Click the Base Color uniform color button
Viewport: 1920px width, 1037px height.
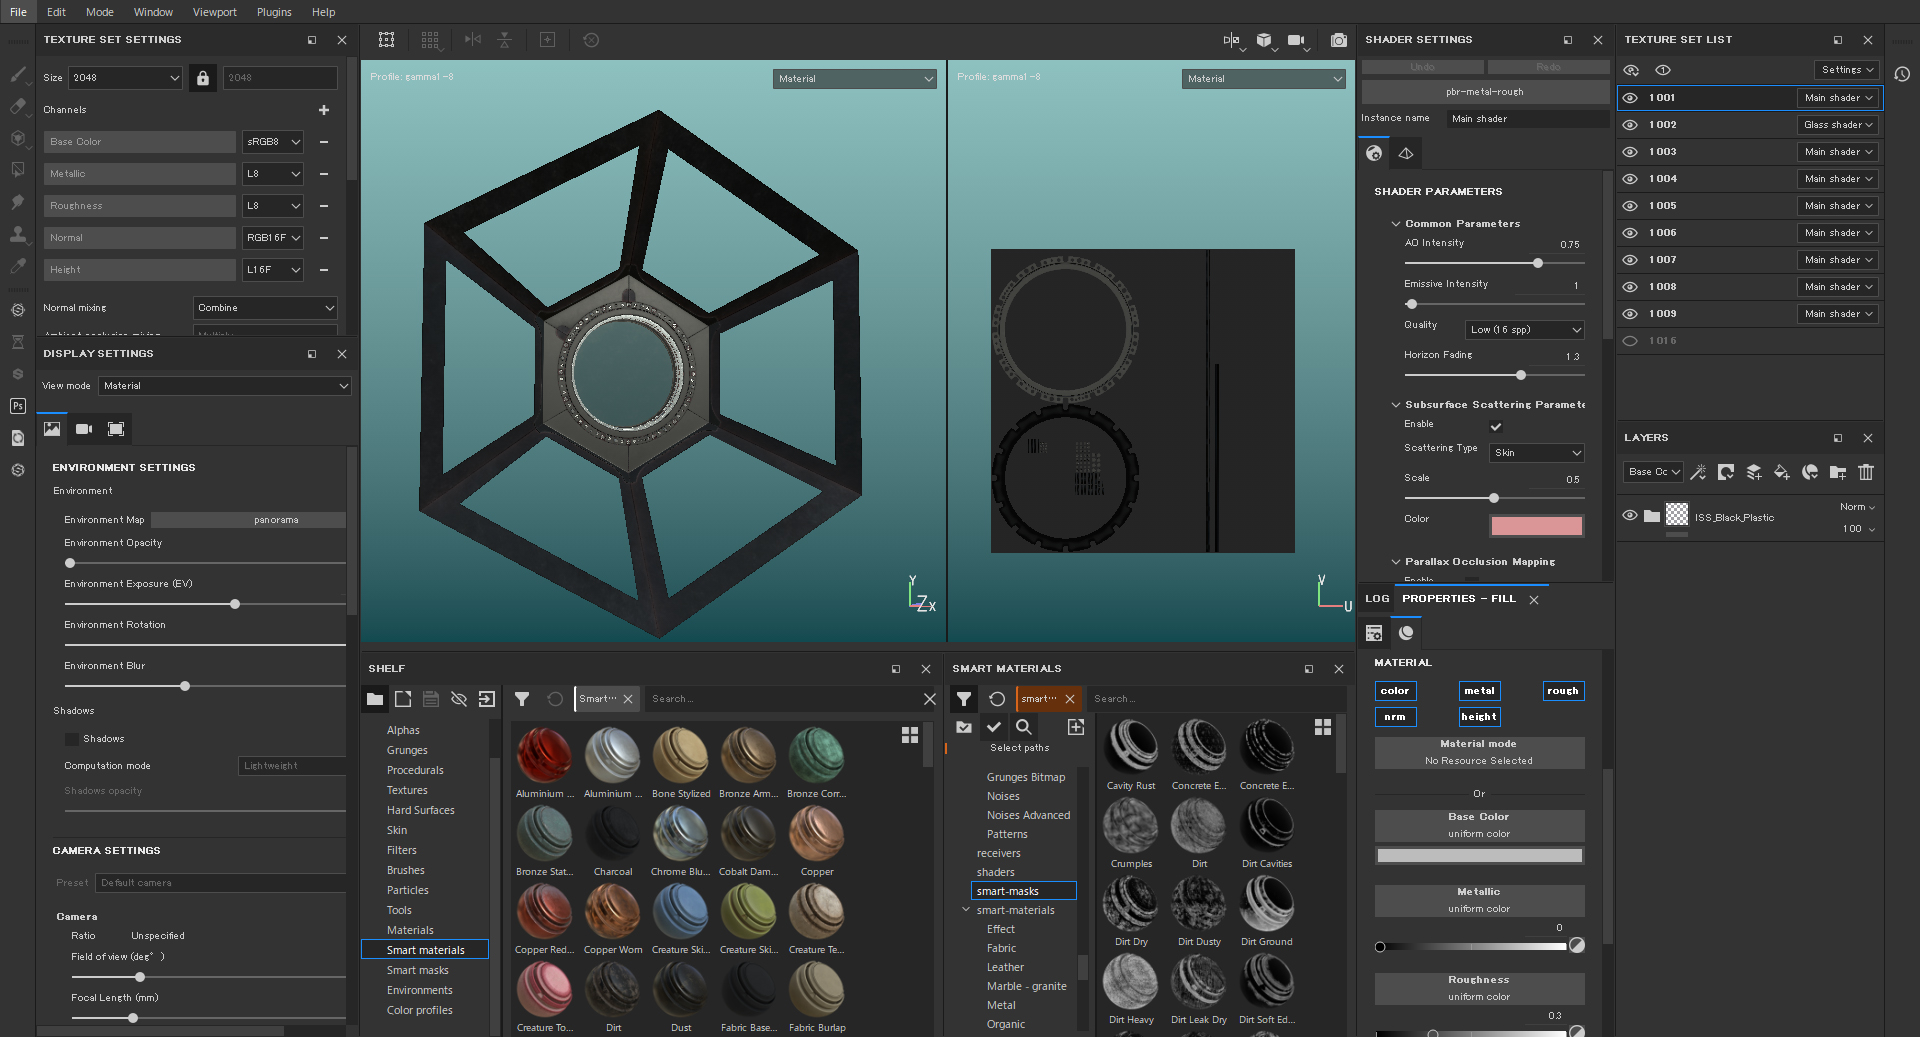(1479, 826)
